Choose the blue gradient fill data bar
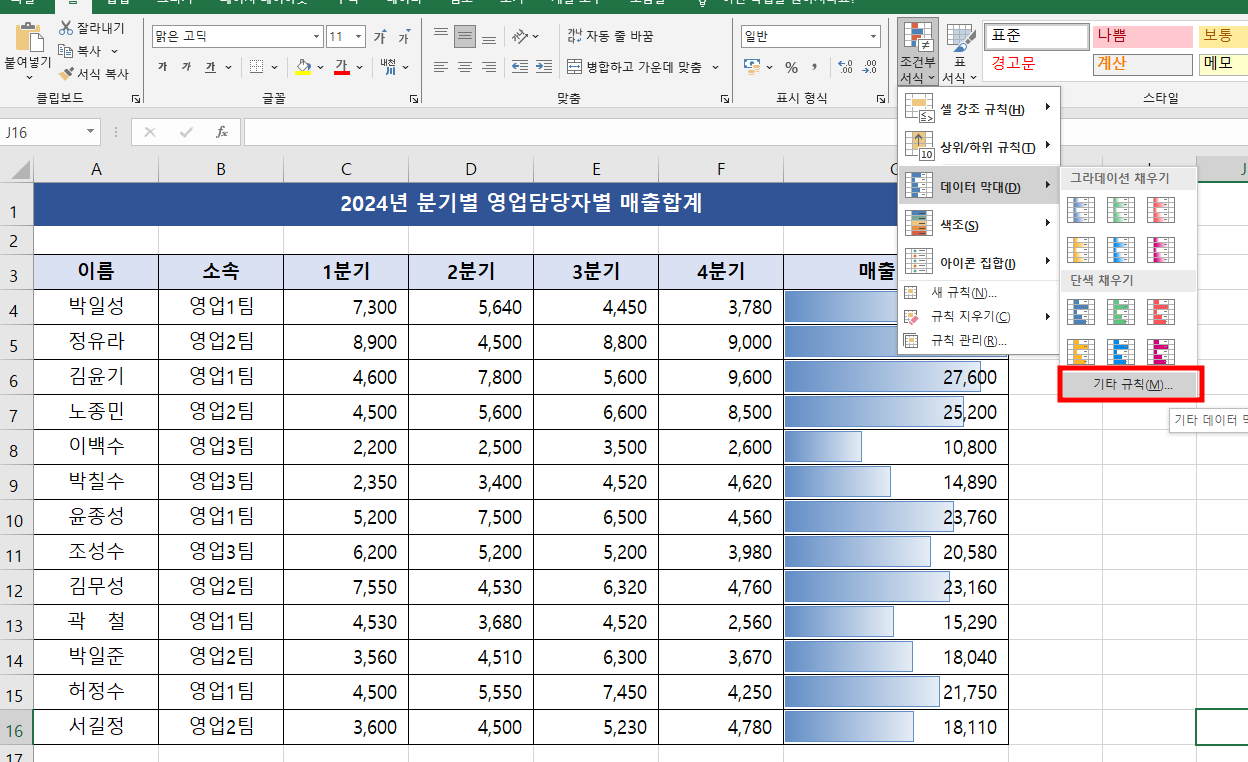The height and width of the screenshot is (762, 1248). pos(1081,209)
